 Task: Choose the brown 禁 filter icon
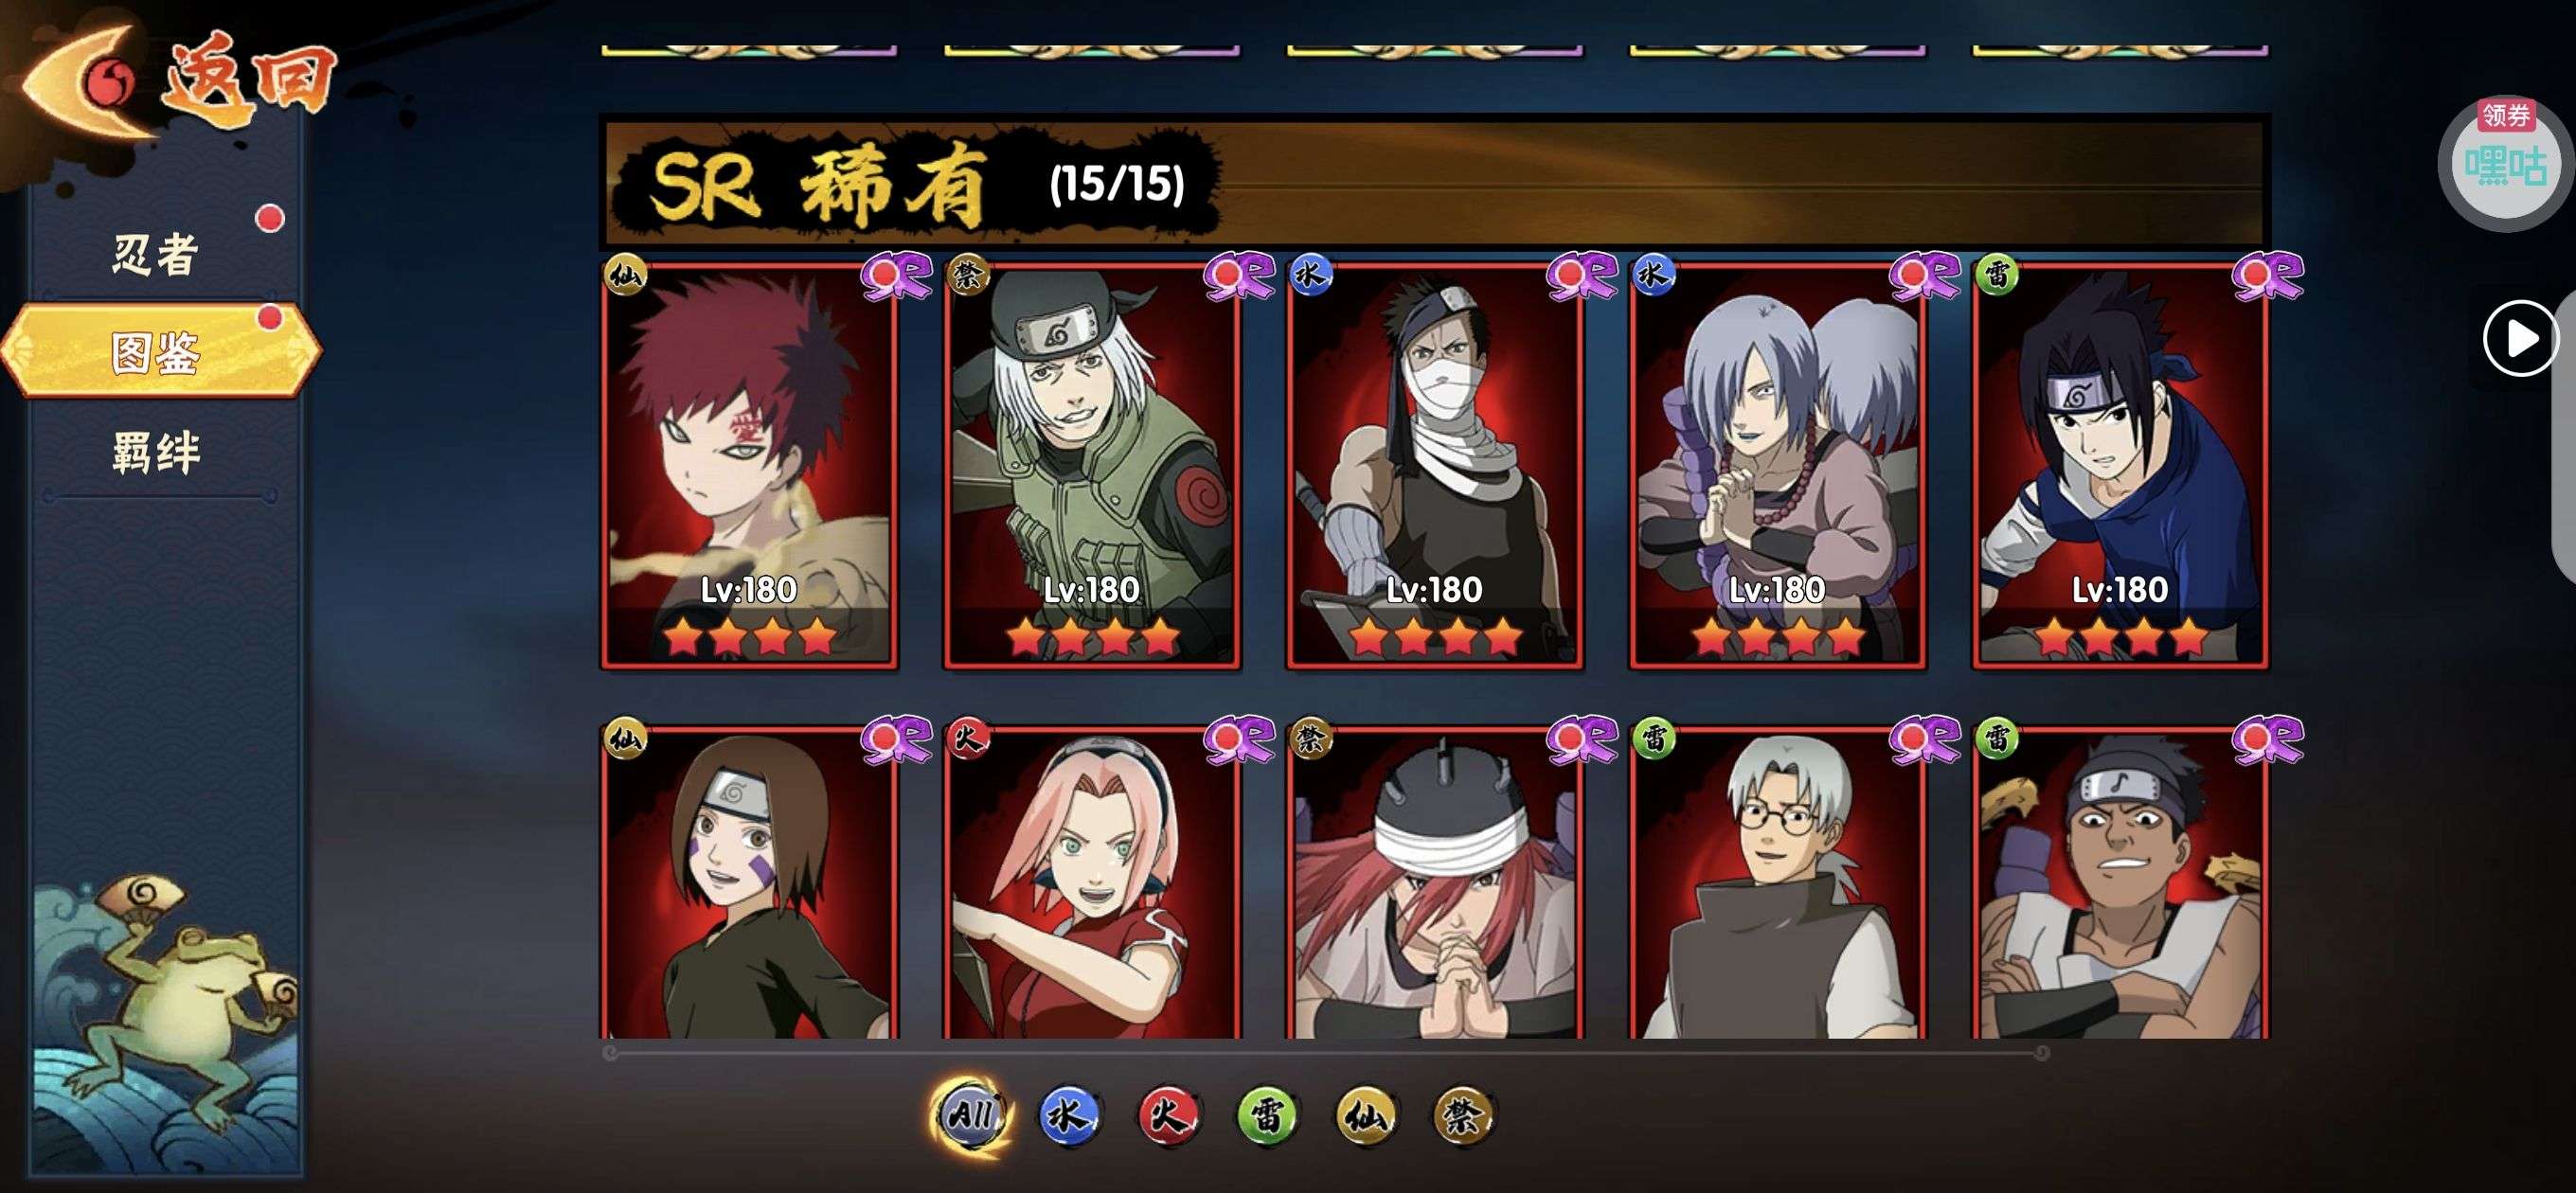coord(1463,1114)
